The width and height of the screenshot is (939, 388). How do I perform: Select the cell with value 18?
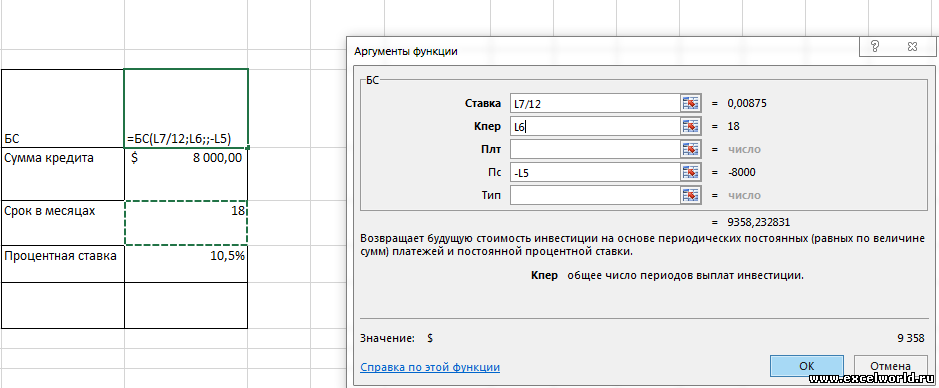tap(186, 223)
